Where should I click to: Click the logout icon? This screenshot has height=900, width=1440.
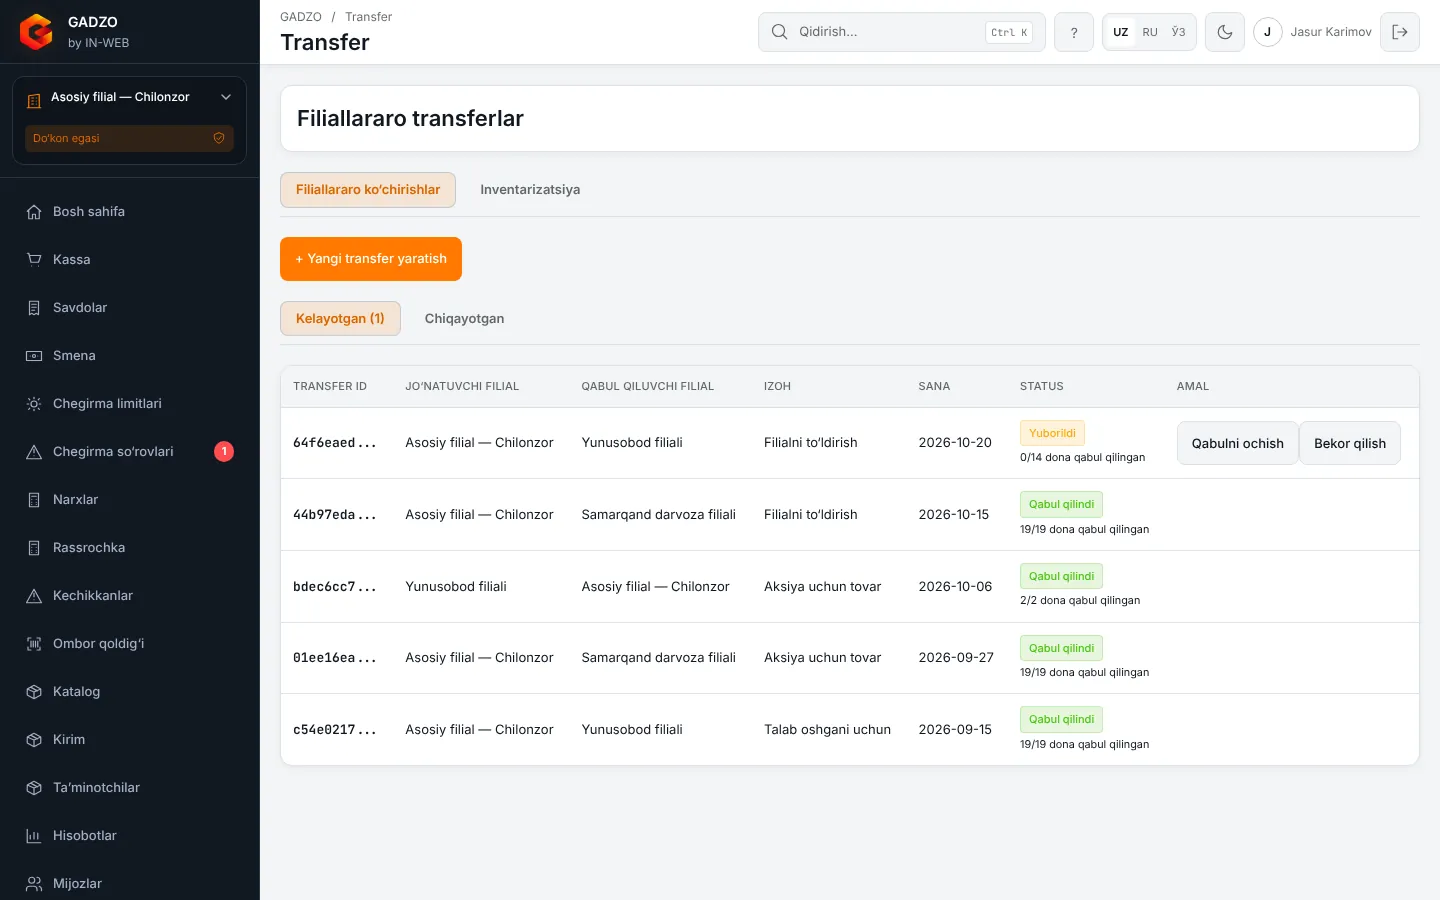point(1400,32)
